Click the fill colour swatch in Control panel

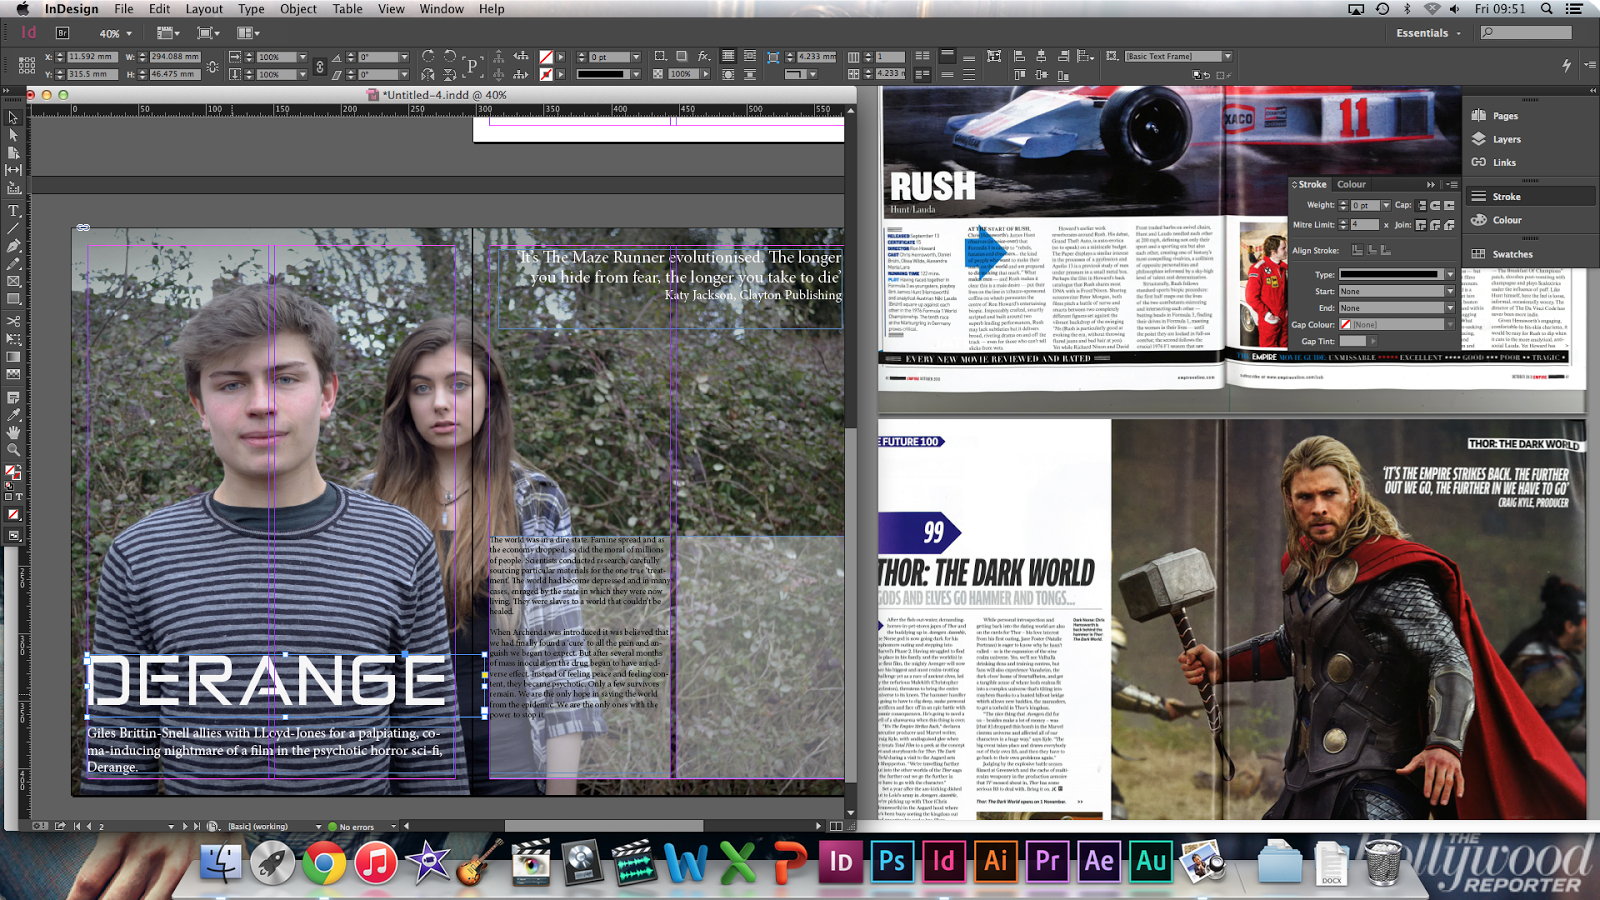[x=546, y=57]
